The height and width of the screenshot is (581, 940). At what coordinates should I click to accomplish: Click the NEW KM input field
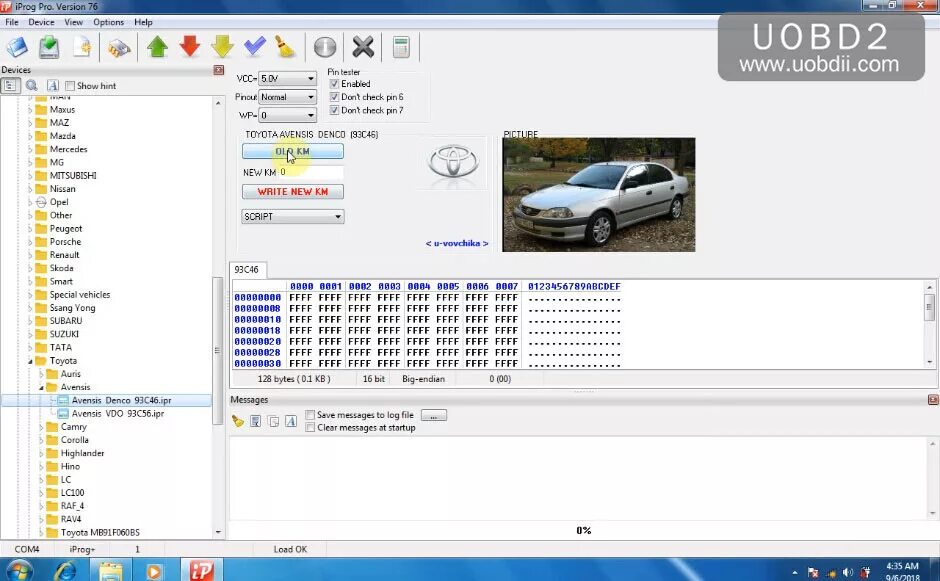[x=311, y=172]
